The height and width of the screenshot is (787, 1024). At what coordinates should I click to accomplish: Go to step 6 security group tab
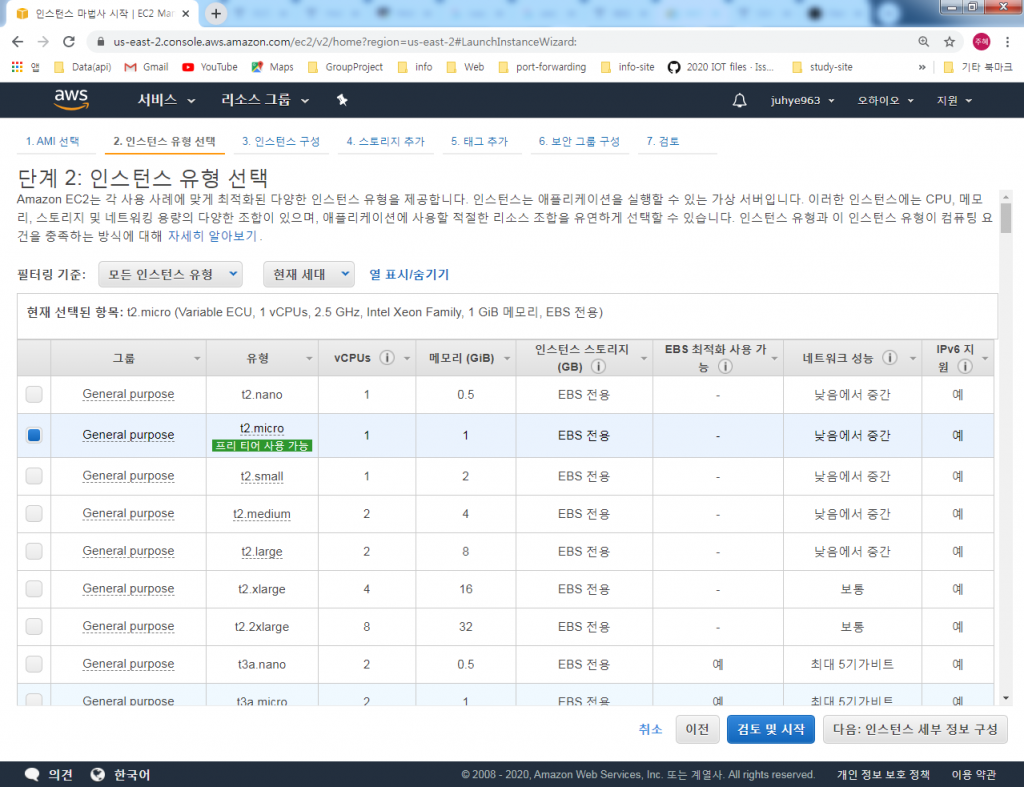coord(579,141)
